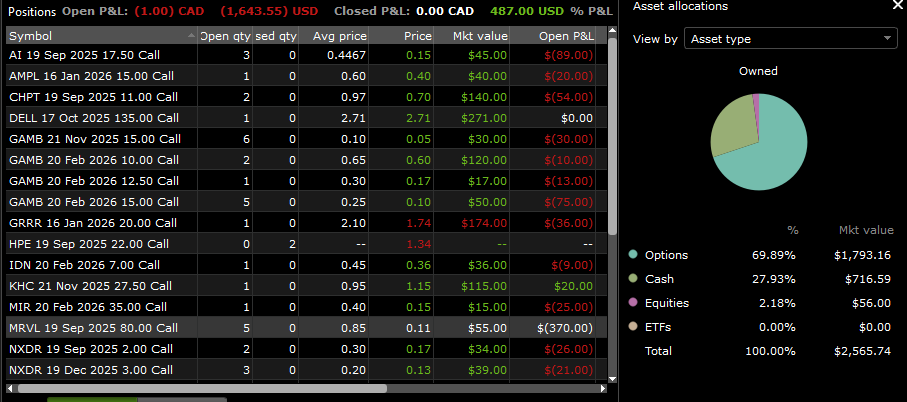Click Cash percentage 27.93%
This screenshot has height=402, width=907.
click(775, 279)
